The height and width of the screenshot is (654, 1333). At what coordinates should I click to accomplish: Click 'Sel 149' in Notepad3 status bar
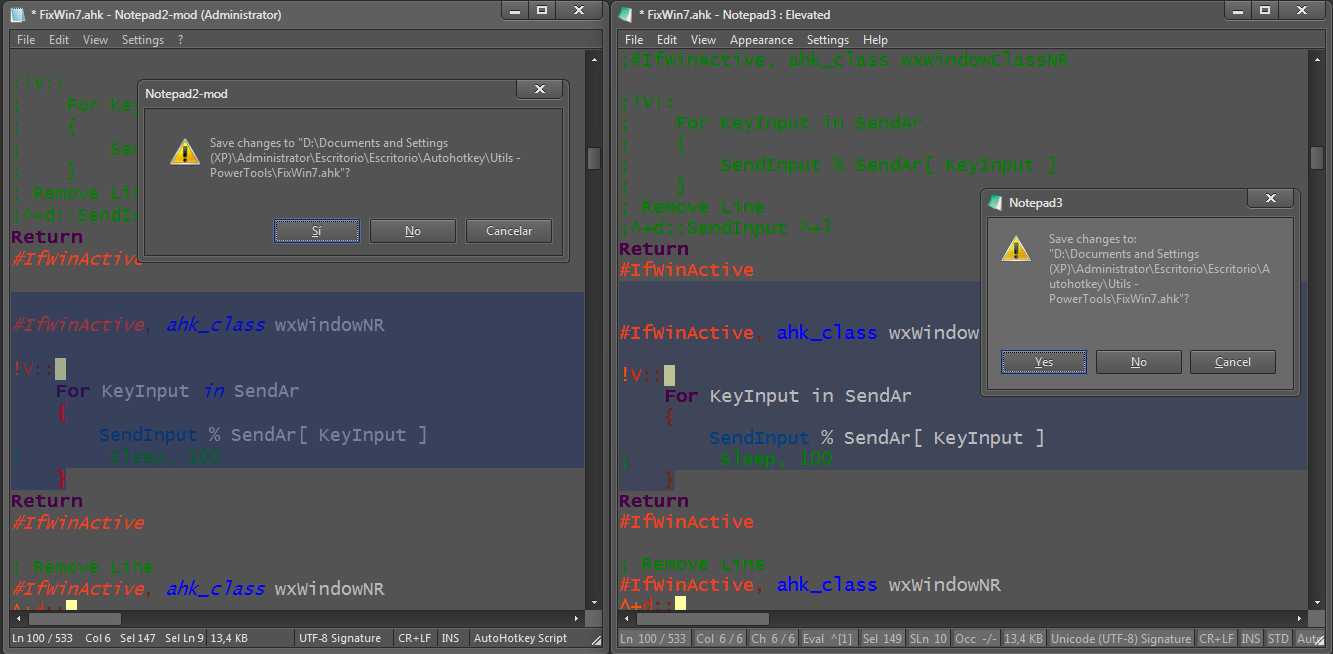(x=883, y=639)
